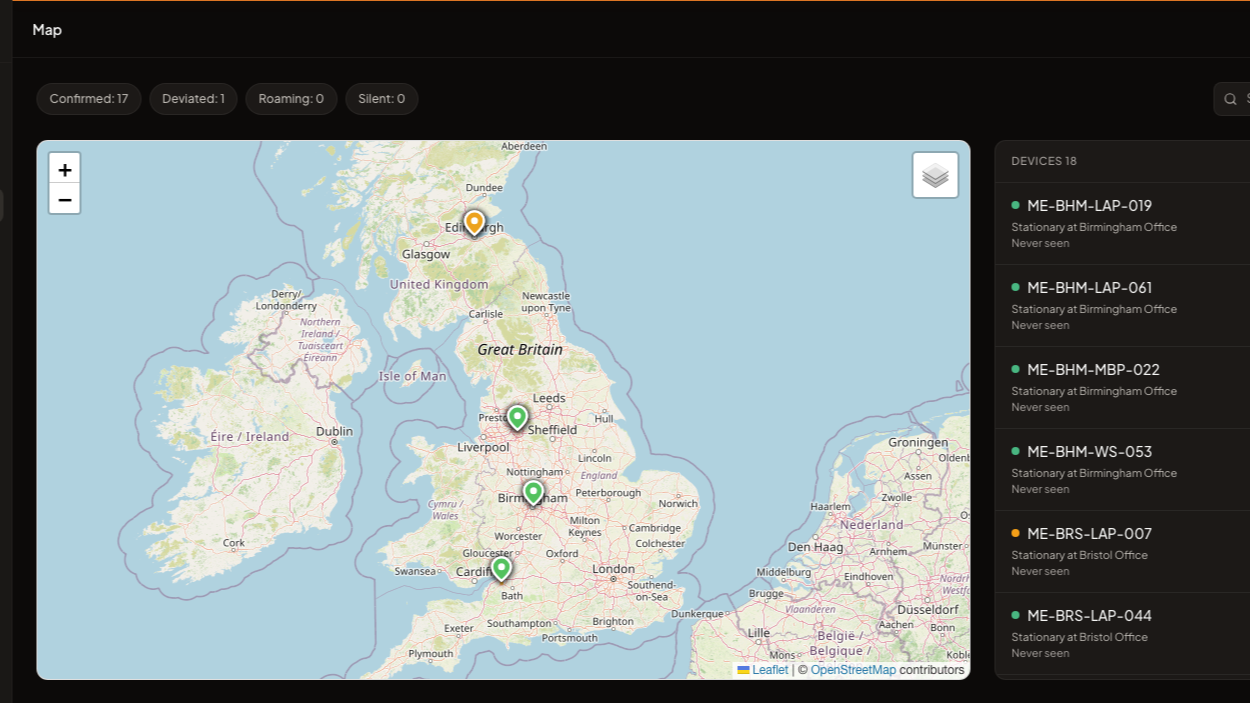The height and width of the screenshot is (703, 1250).
Task: Select device ME-BHM-WS-053
Action: click(1122, 470)
